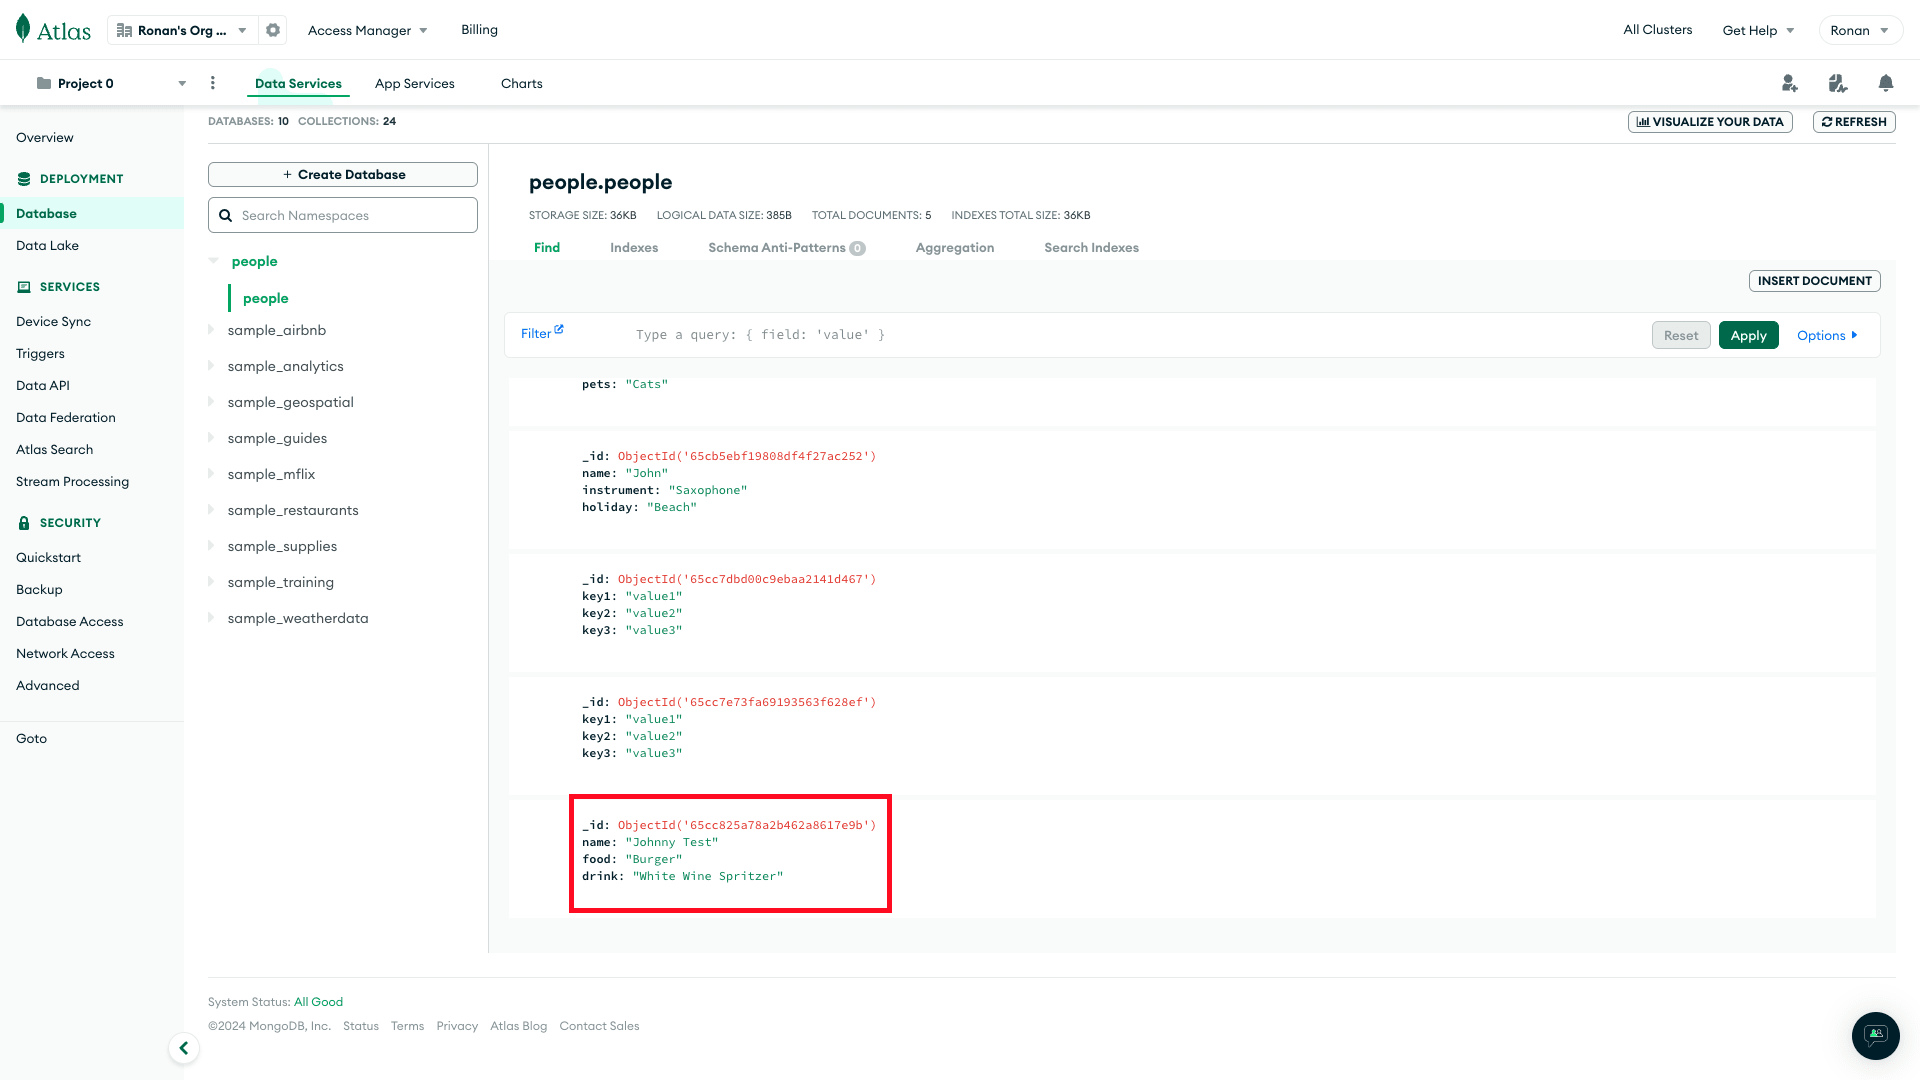Viewport: 1920px width, 1080px height.
Task: Open the Project 0 selector
Action: pos(110,83)
